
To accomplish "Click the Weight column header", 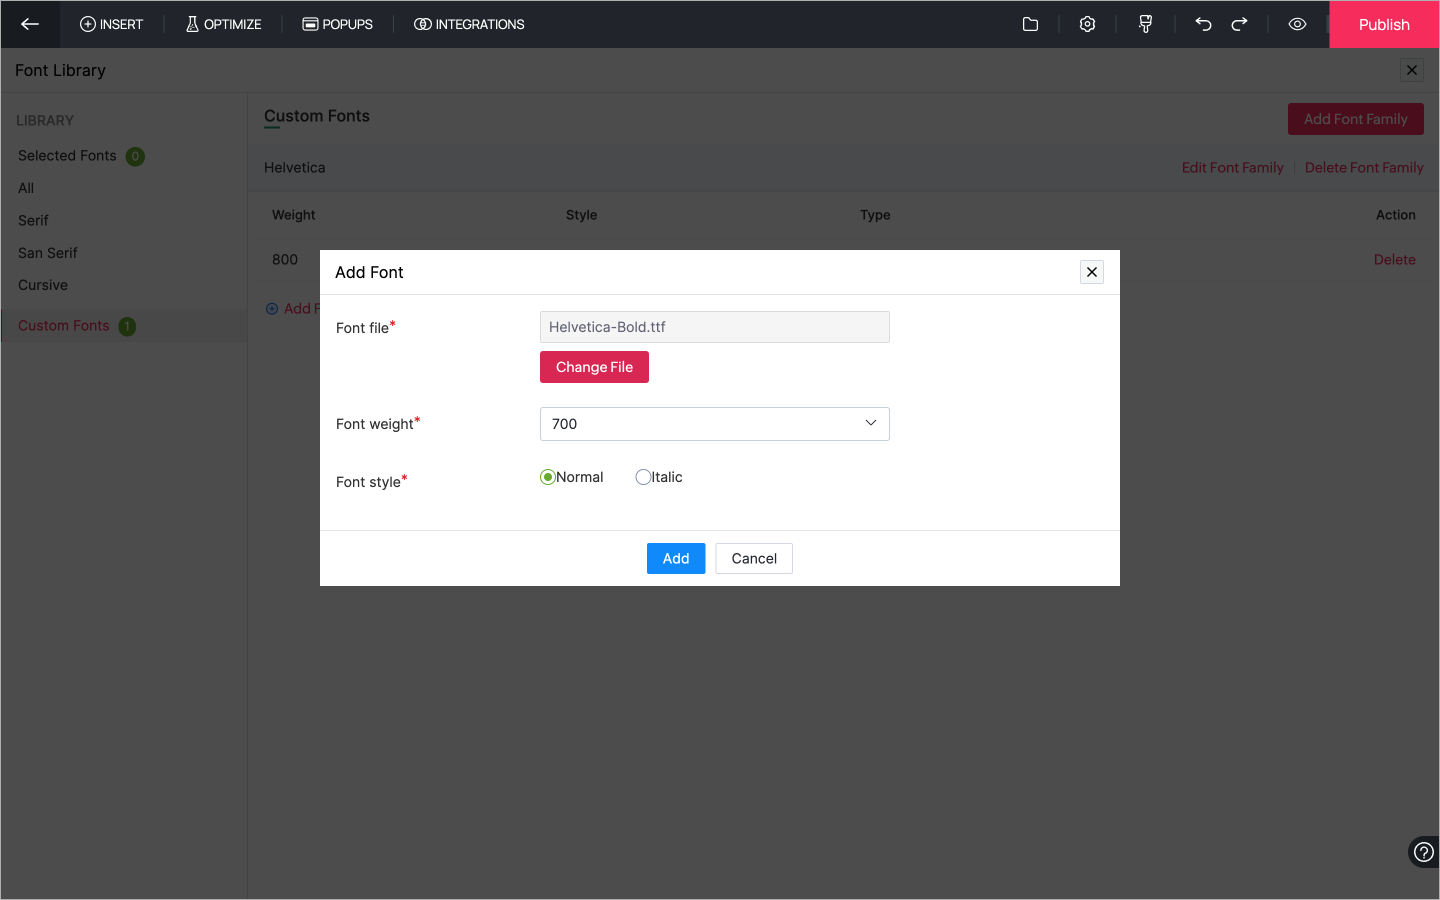I will pyautogui.click(x=293, y=215).
